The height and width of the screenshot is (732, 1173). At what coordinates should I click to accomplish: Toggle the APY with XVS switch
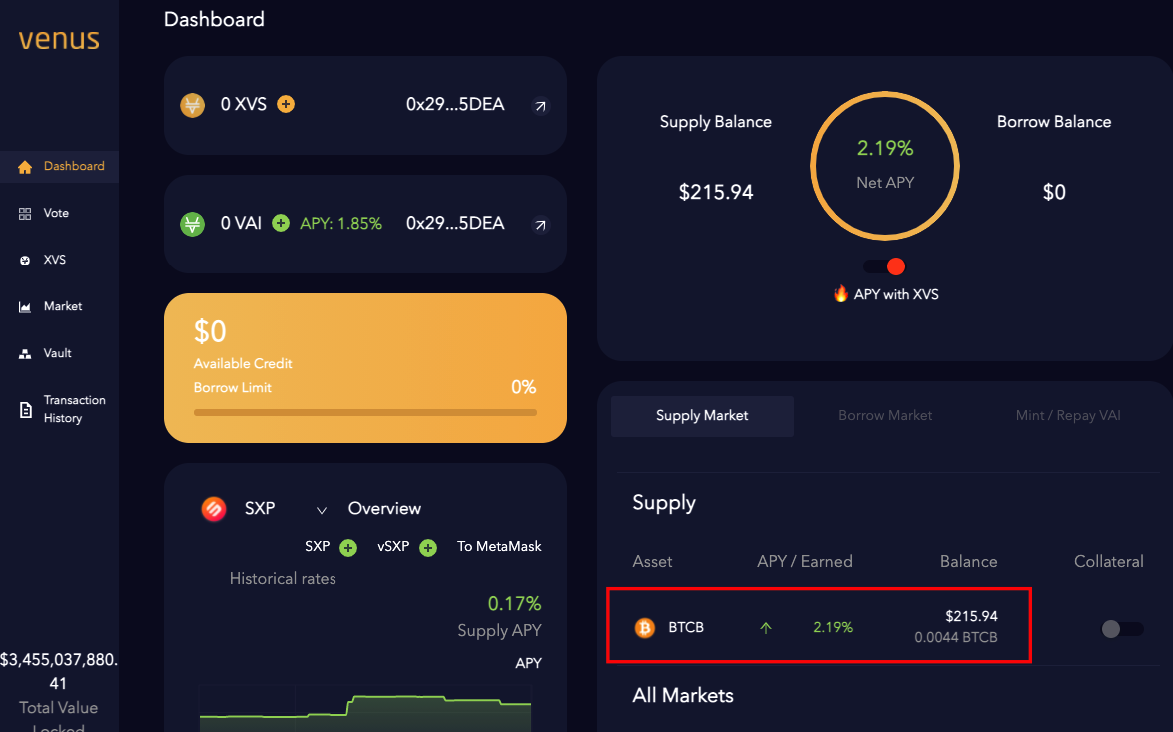click(x=885, y=266)
